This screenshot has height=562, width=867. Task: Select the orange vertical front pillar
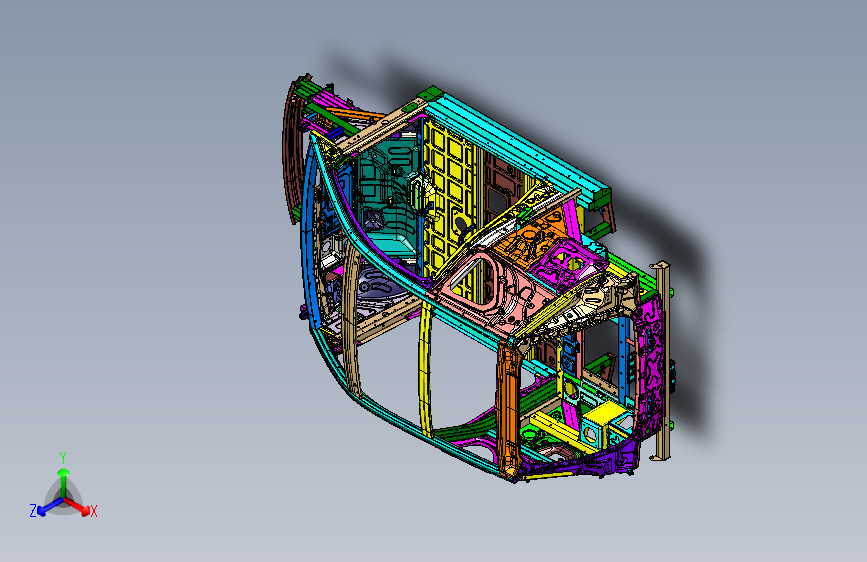tap(509, 408)
